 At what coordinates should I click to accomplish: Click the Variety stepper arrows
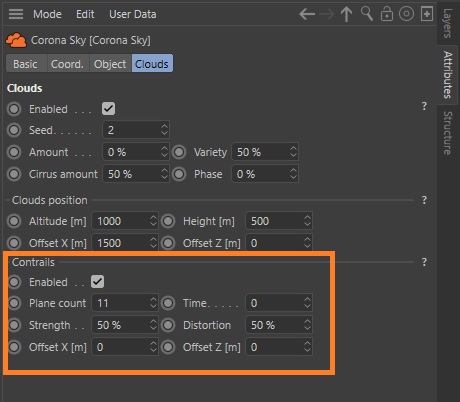coord(293,152)
